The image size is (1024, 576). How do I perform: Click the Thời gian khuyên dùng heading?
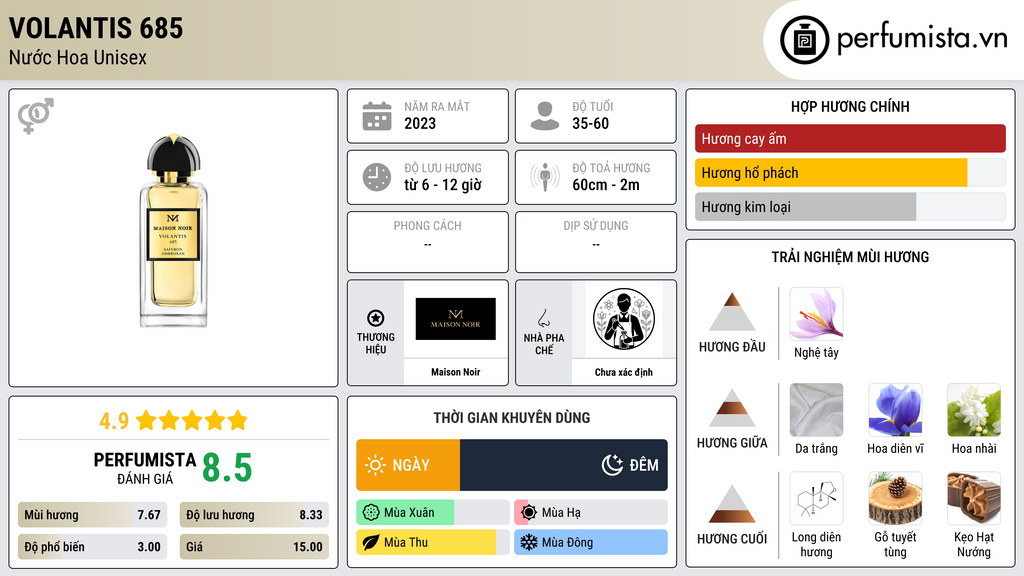(x=512, y=418)
